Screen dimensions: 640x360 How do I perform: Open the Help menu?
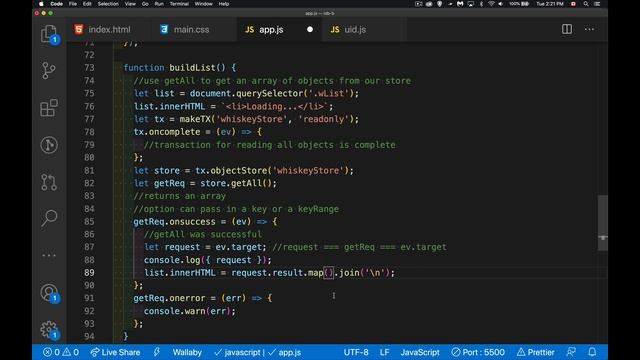point(224,4)
